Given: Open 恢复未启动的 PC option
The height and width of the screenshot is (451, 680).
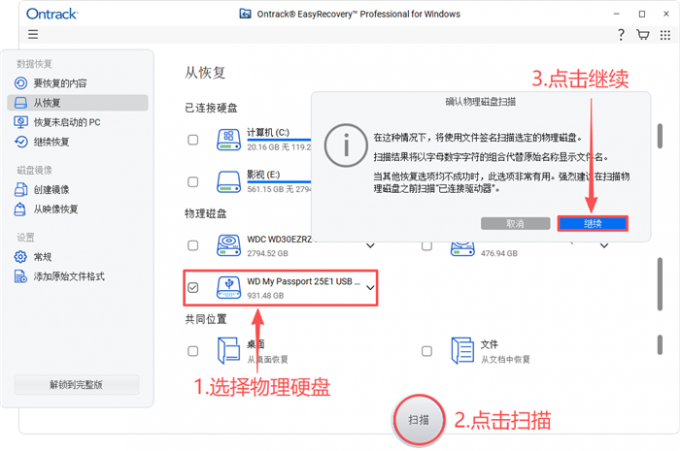Looking at the screenshot, I should point(78,122).
